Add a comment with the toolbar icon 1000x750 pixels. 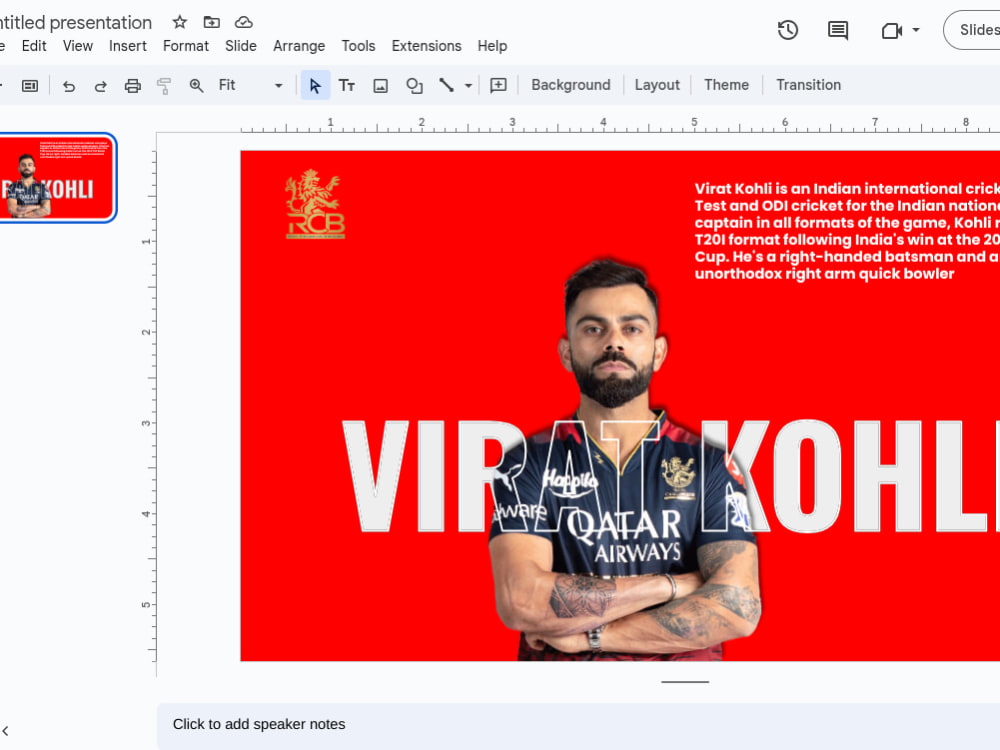(x=499, y=85)
